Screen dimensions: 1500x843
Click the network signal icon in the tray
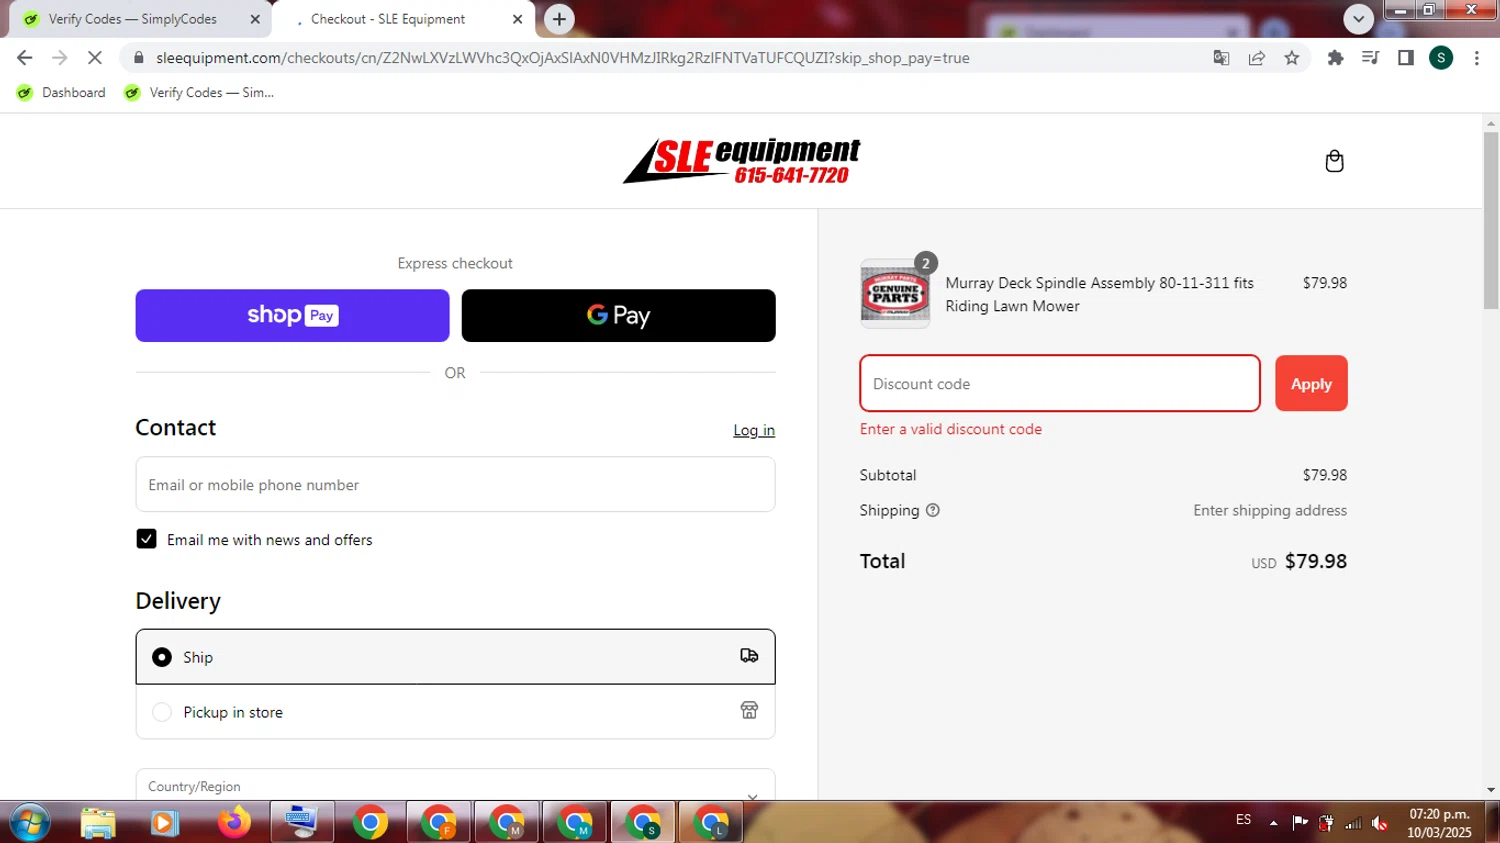(x=1353, y=823)
